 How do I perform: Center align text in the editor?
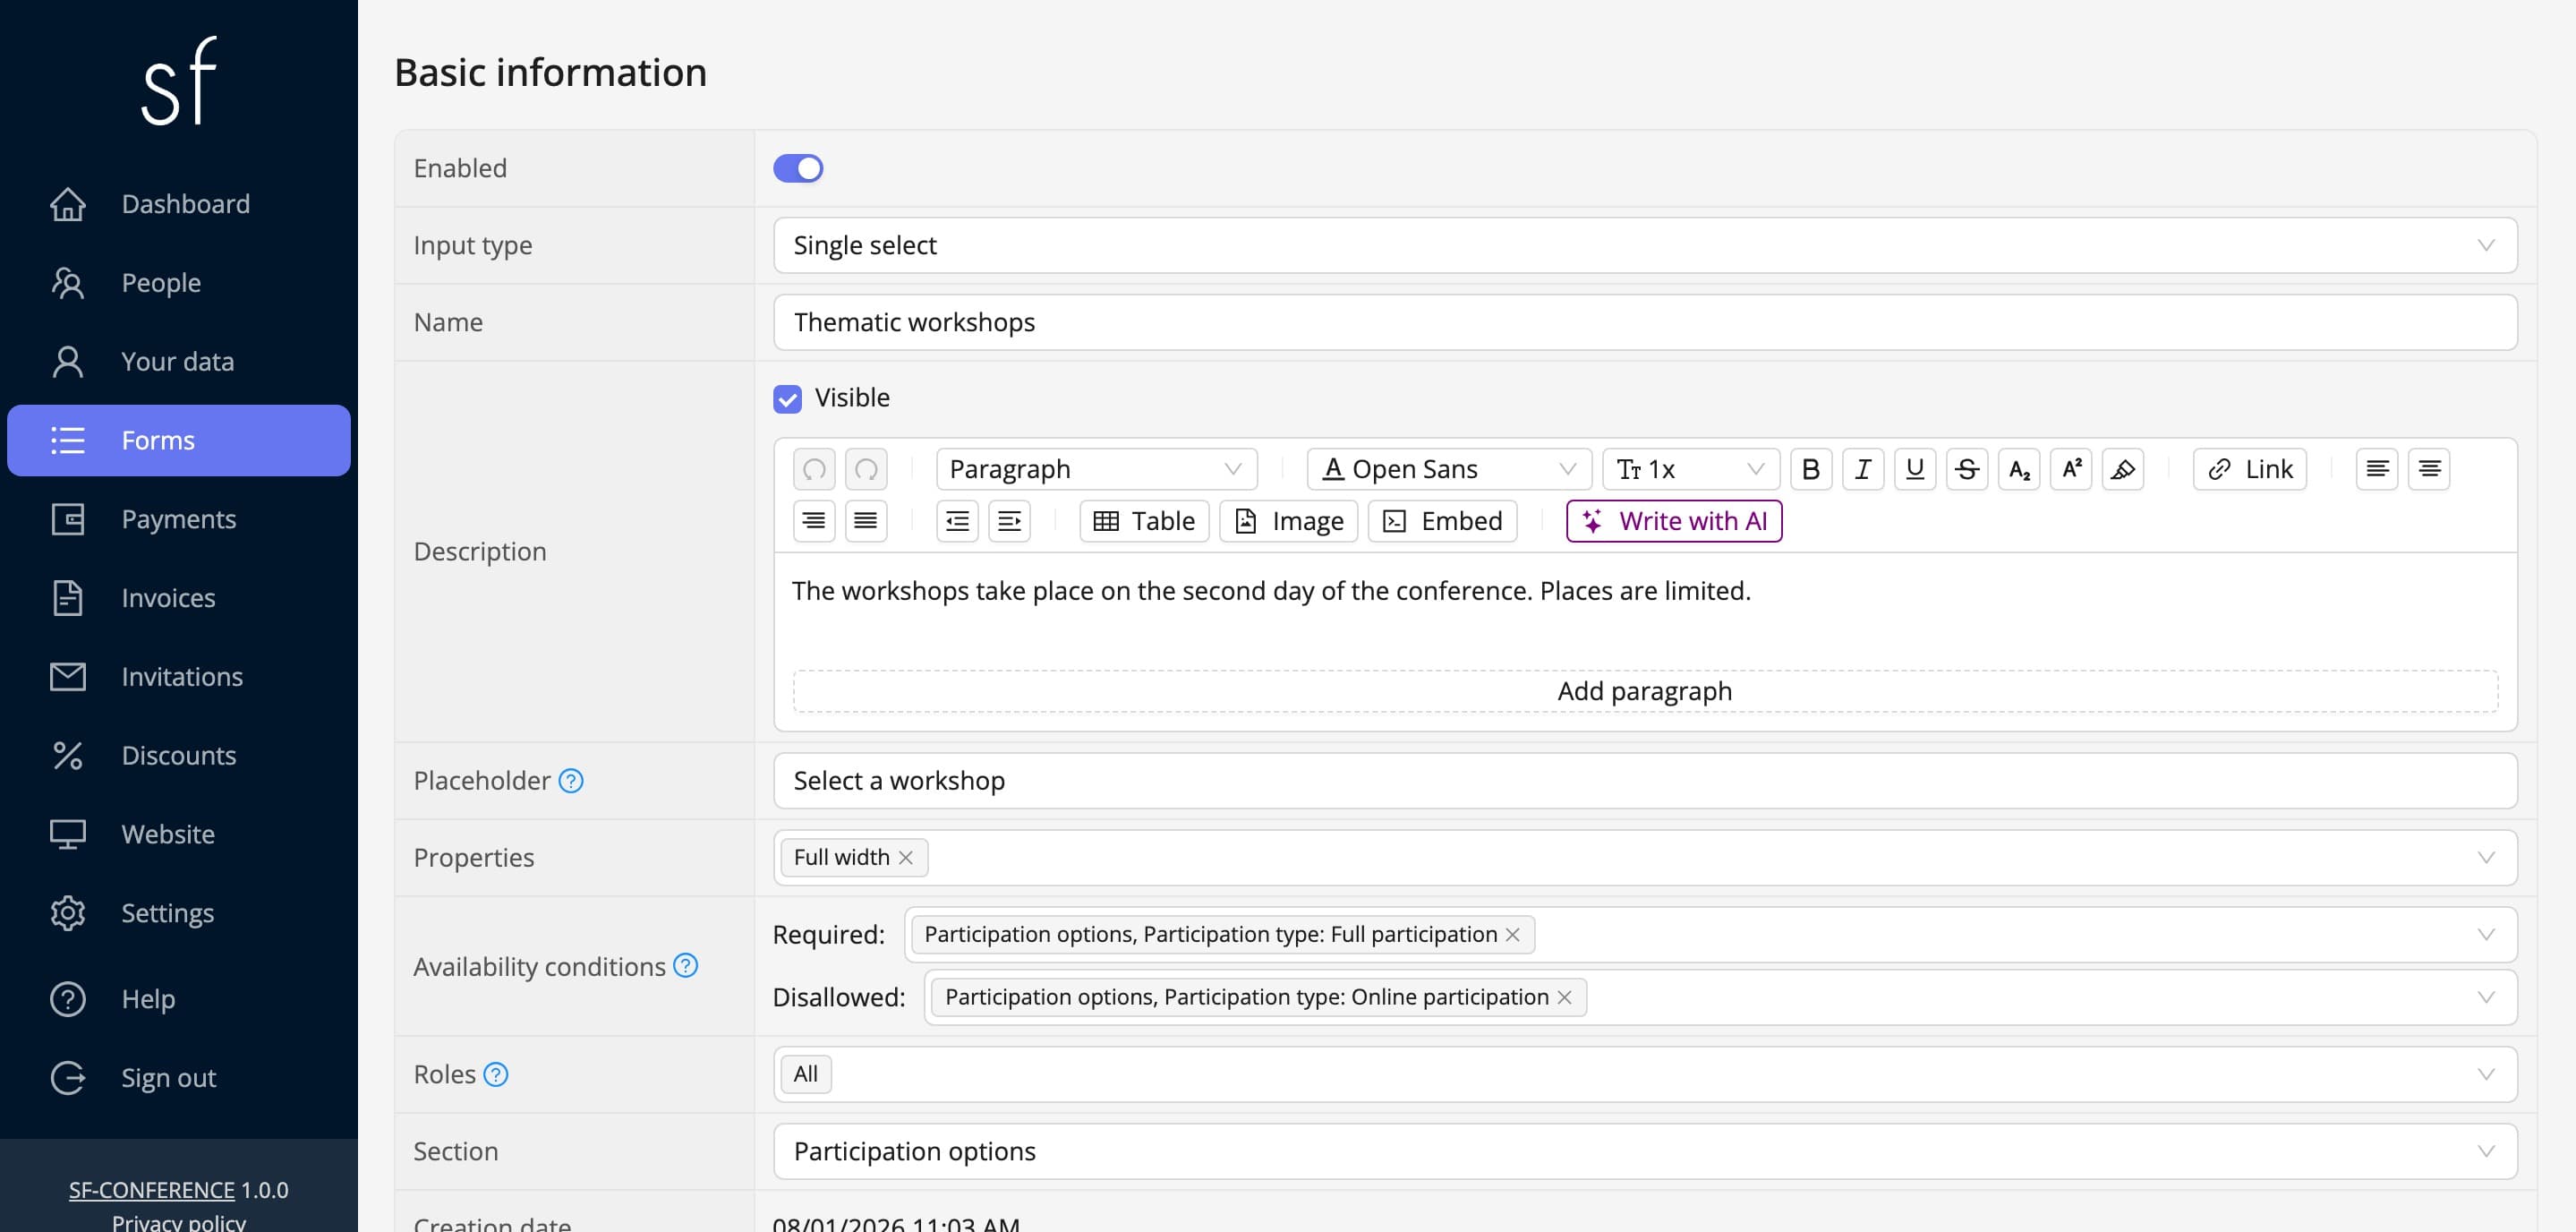(x=2429, y=469)
